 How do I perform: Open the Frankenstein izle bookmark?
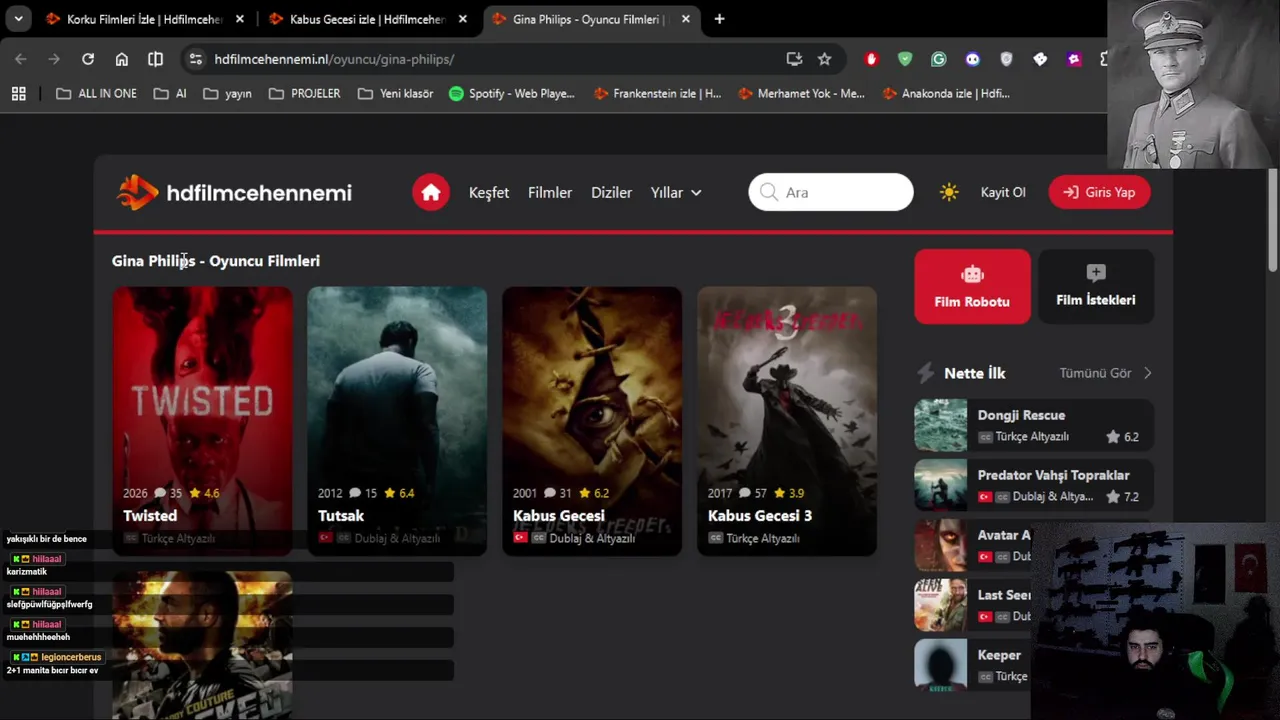[657, 93]
